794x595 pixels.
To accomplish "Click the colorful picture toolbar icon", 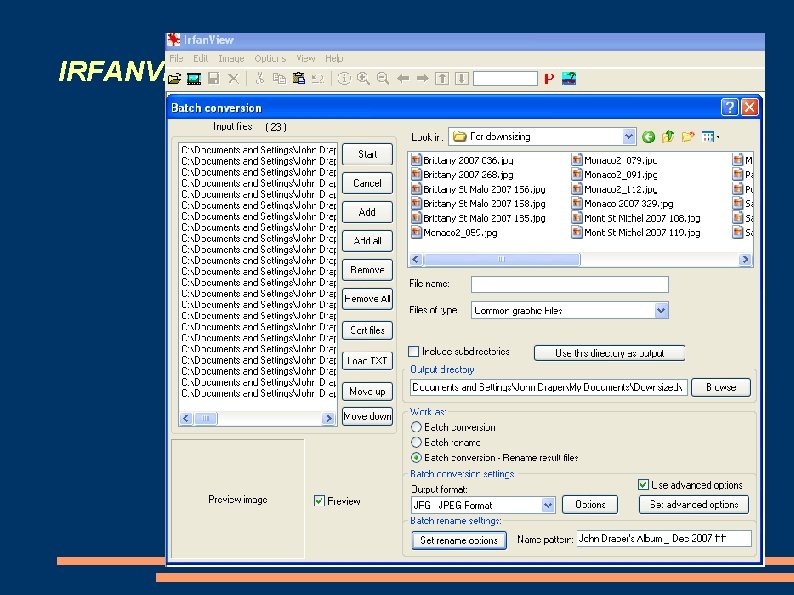I will tap(569, 78).
